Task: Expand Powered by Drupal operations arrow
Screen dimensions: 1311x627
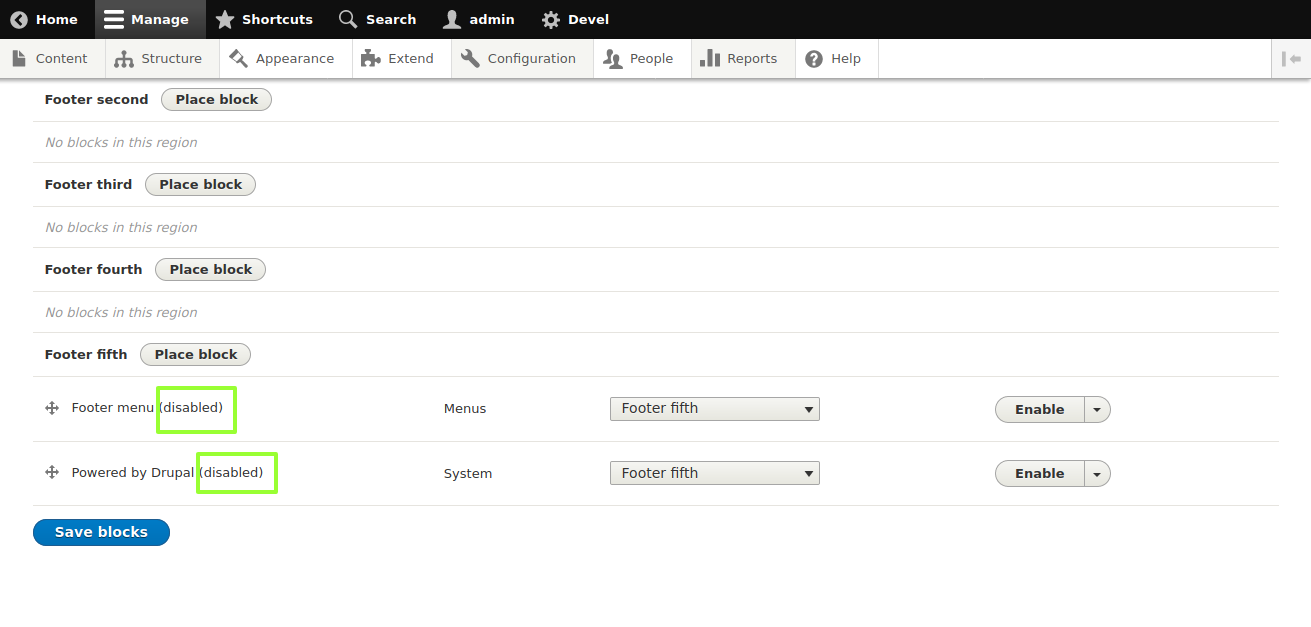Action: tap(1098, 474)
